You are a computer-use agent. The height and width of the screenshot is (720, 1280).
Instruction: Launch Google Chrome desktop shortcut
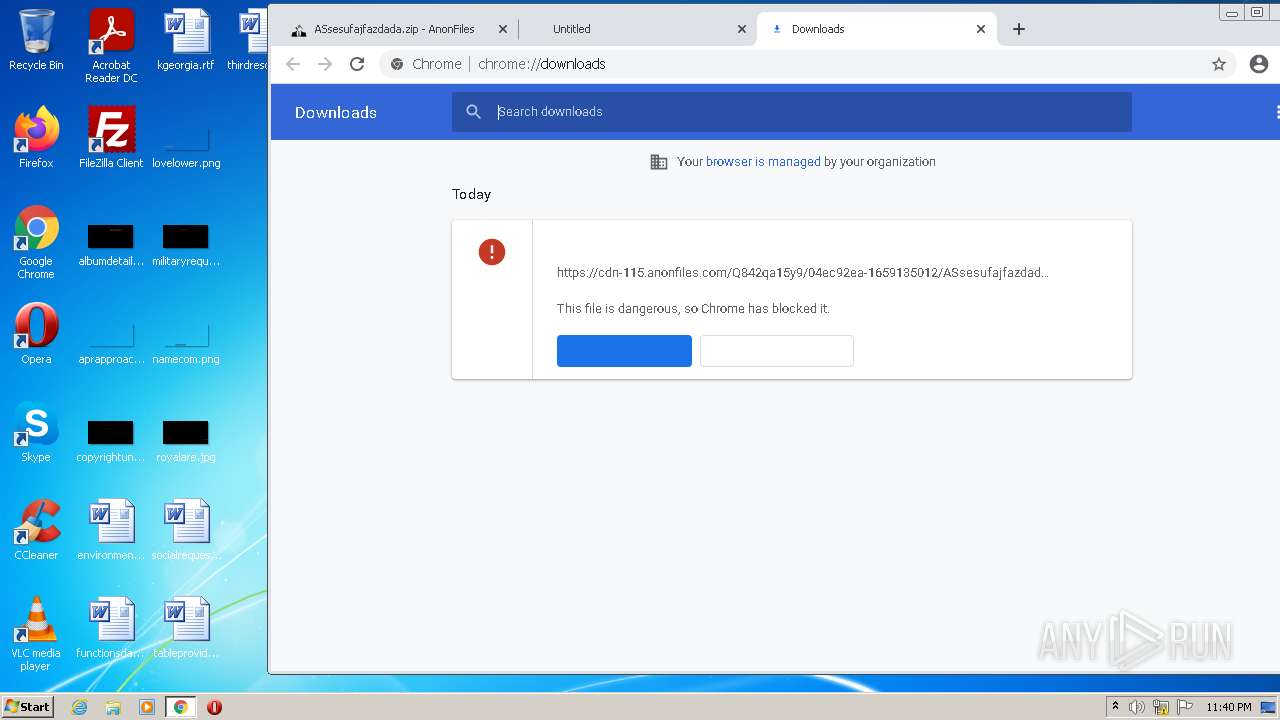point(36,242)
